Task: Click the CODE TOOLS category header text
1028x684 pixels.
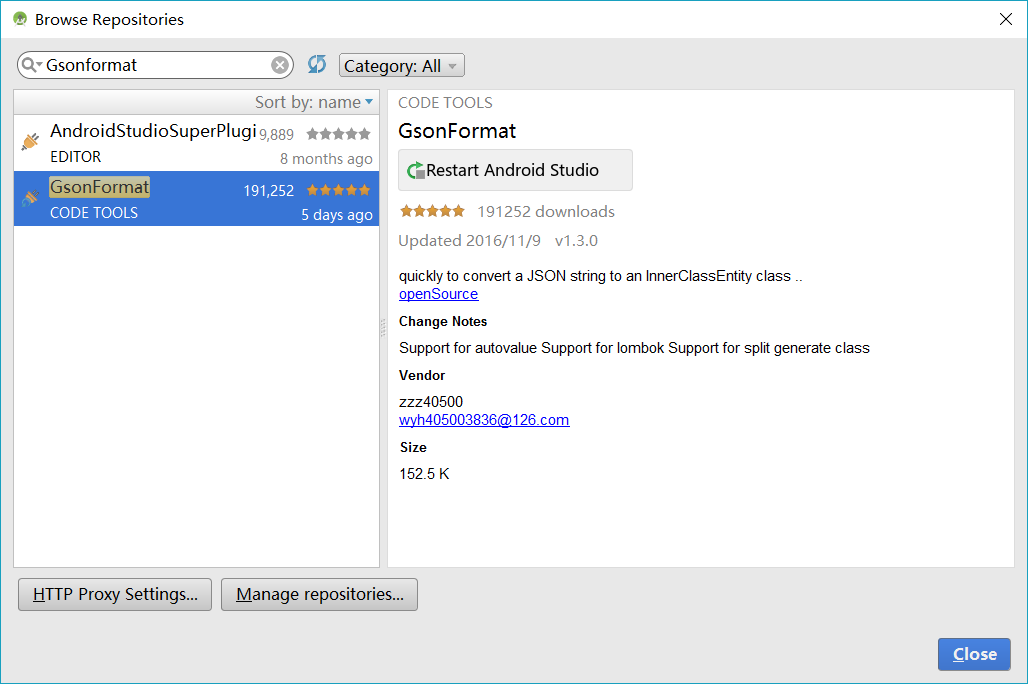Action: [445, 103]
